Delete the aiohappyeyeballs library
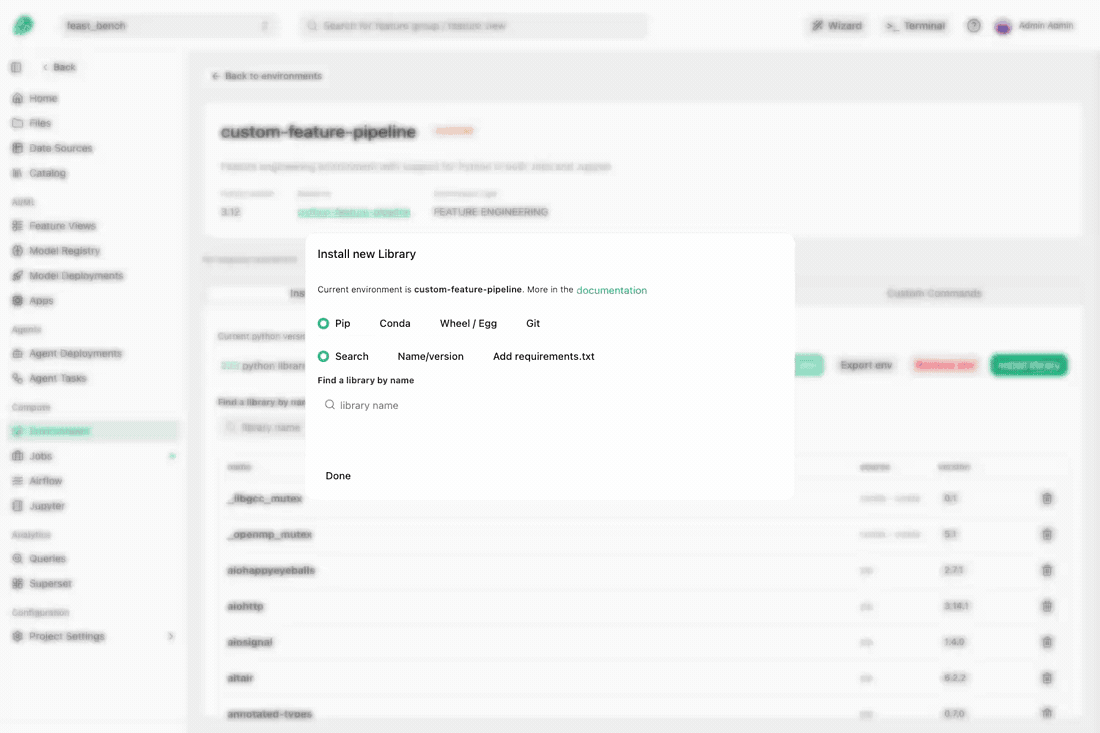 point(1047,570)
